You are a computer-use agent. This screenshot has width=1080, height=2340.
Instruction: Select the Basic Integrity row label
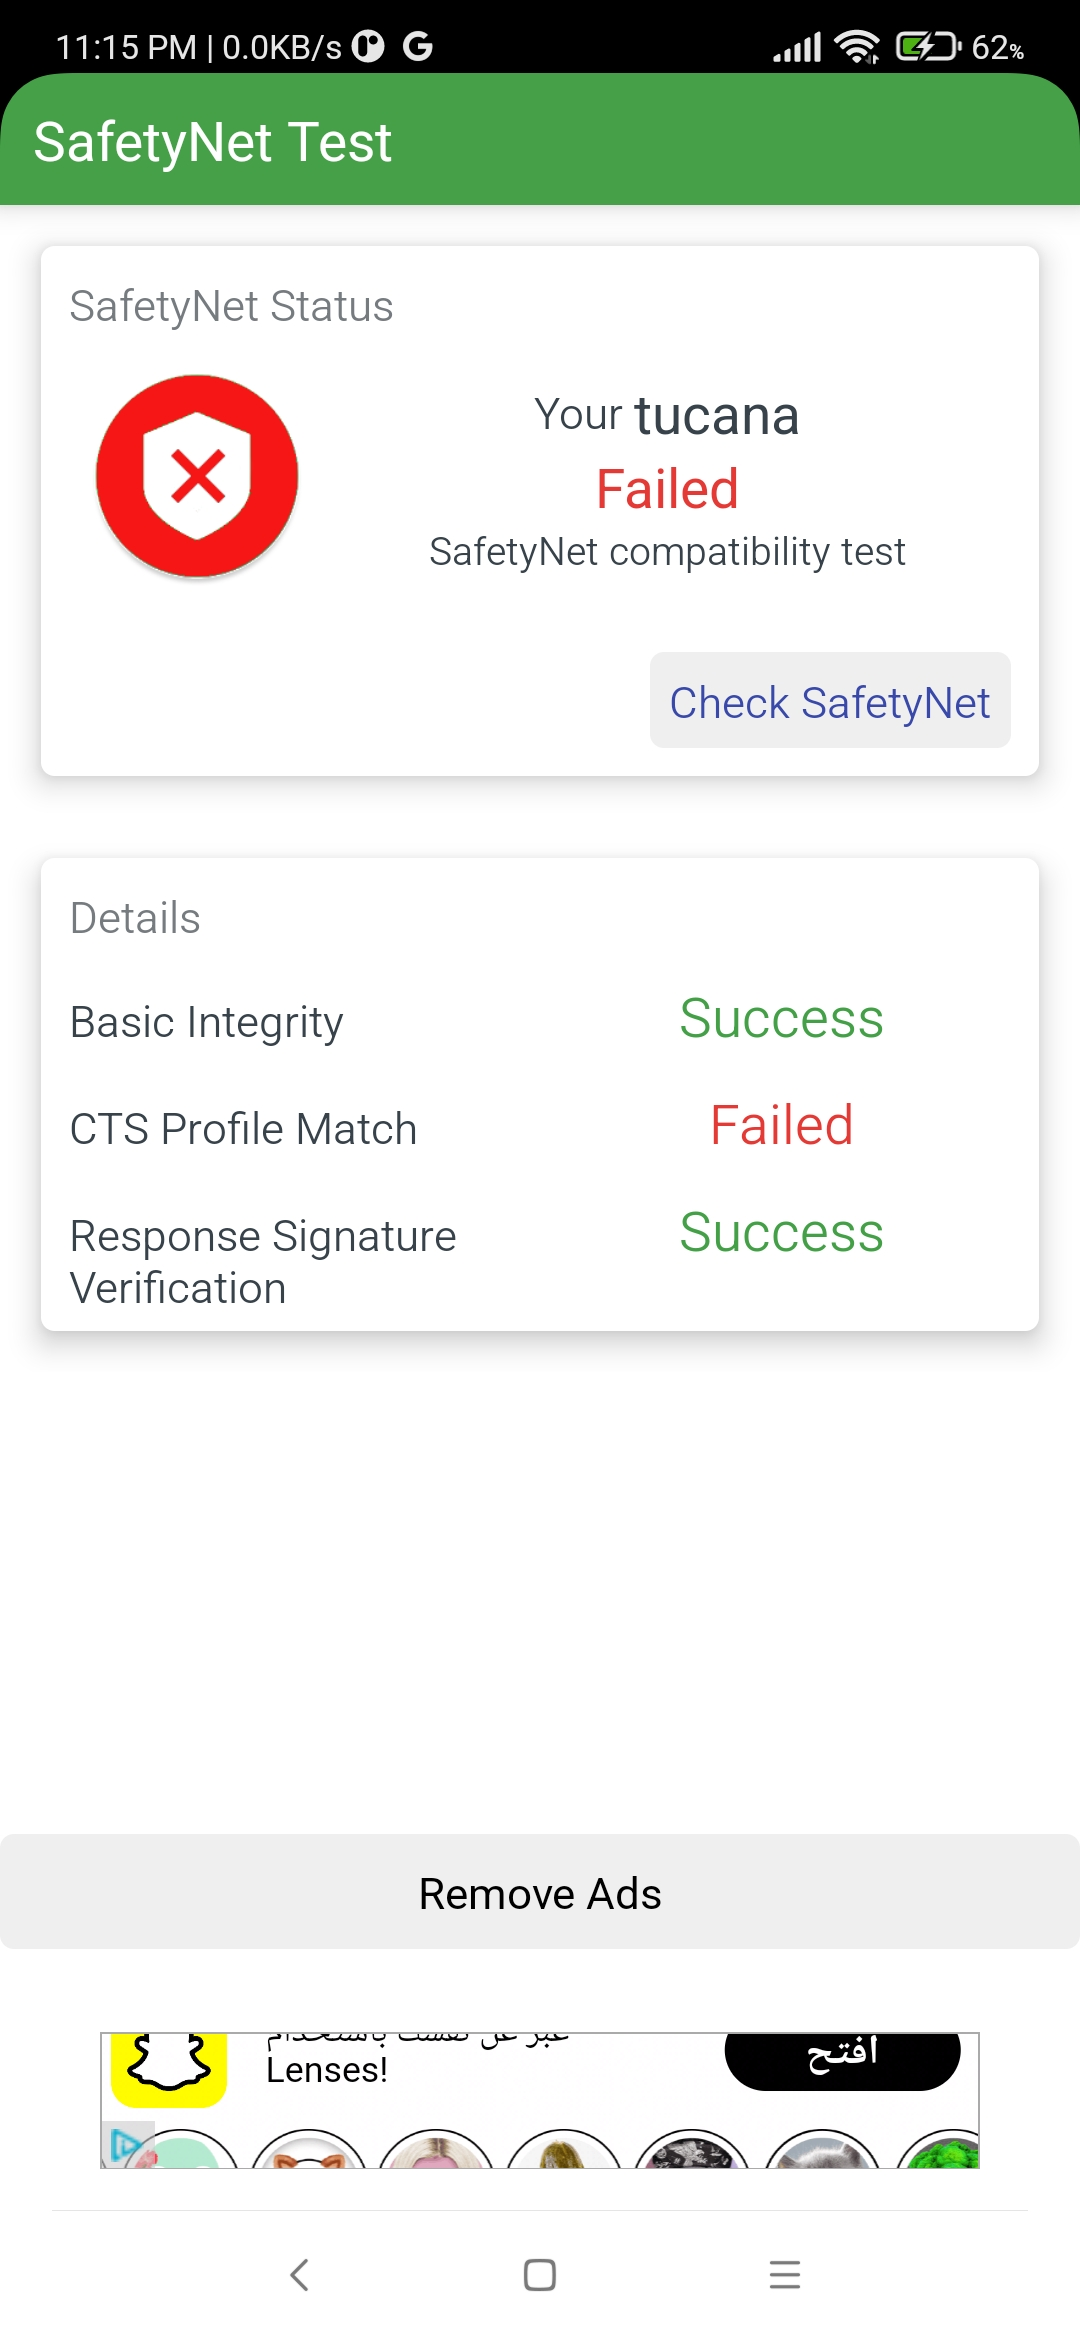207,1022
